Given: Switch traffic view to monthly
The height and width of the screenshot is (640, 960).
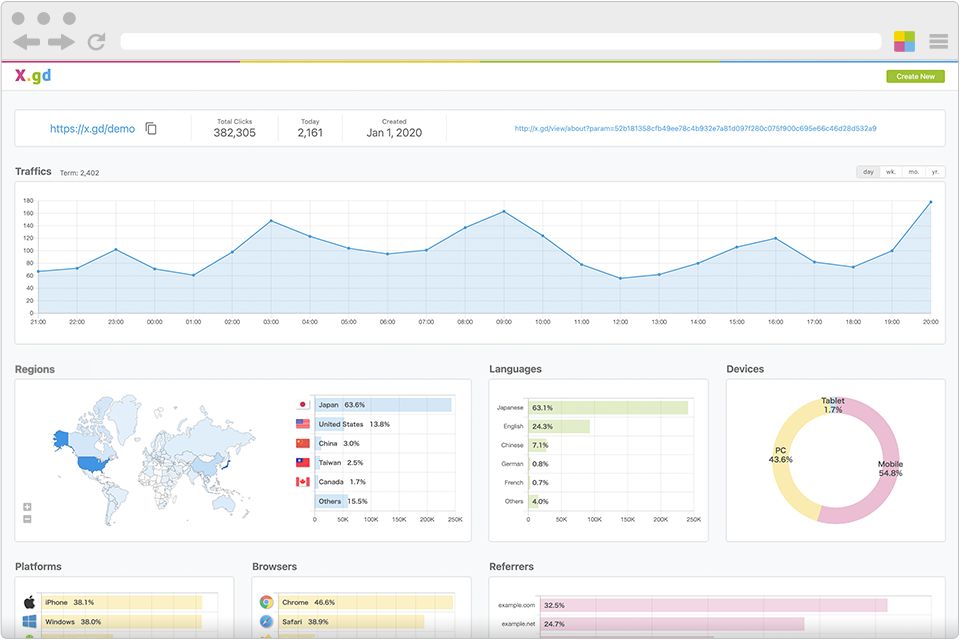Looking at the screenshot, I should [911, 171].
